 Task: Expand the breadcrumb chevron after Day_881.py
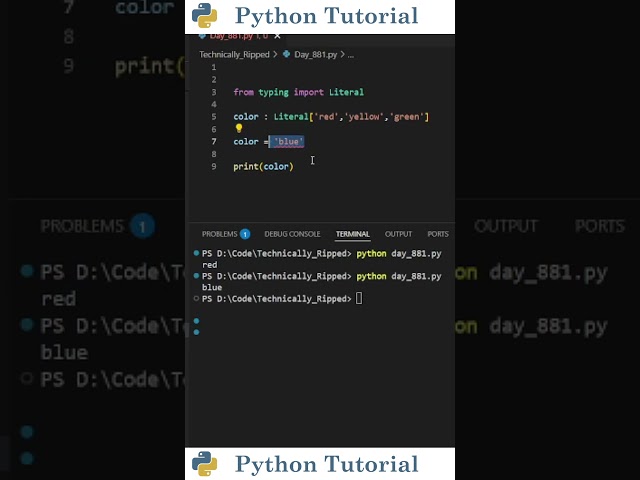(x=342, y=54)
